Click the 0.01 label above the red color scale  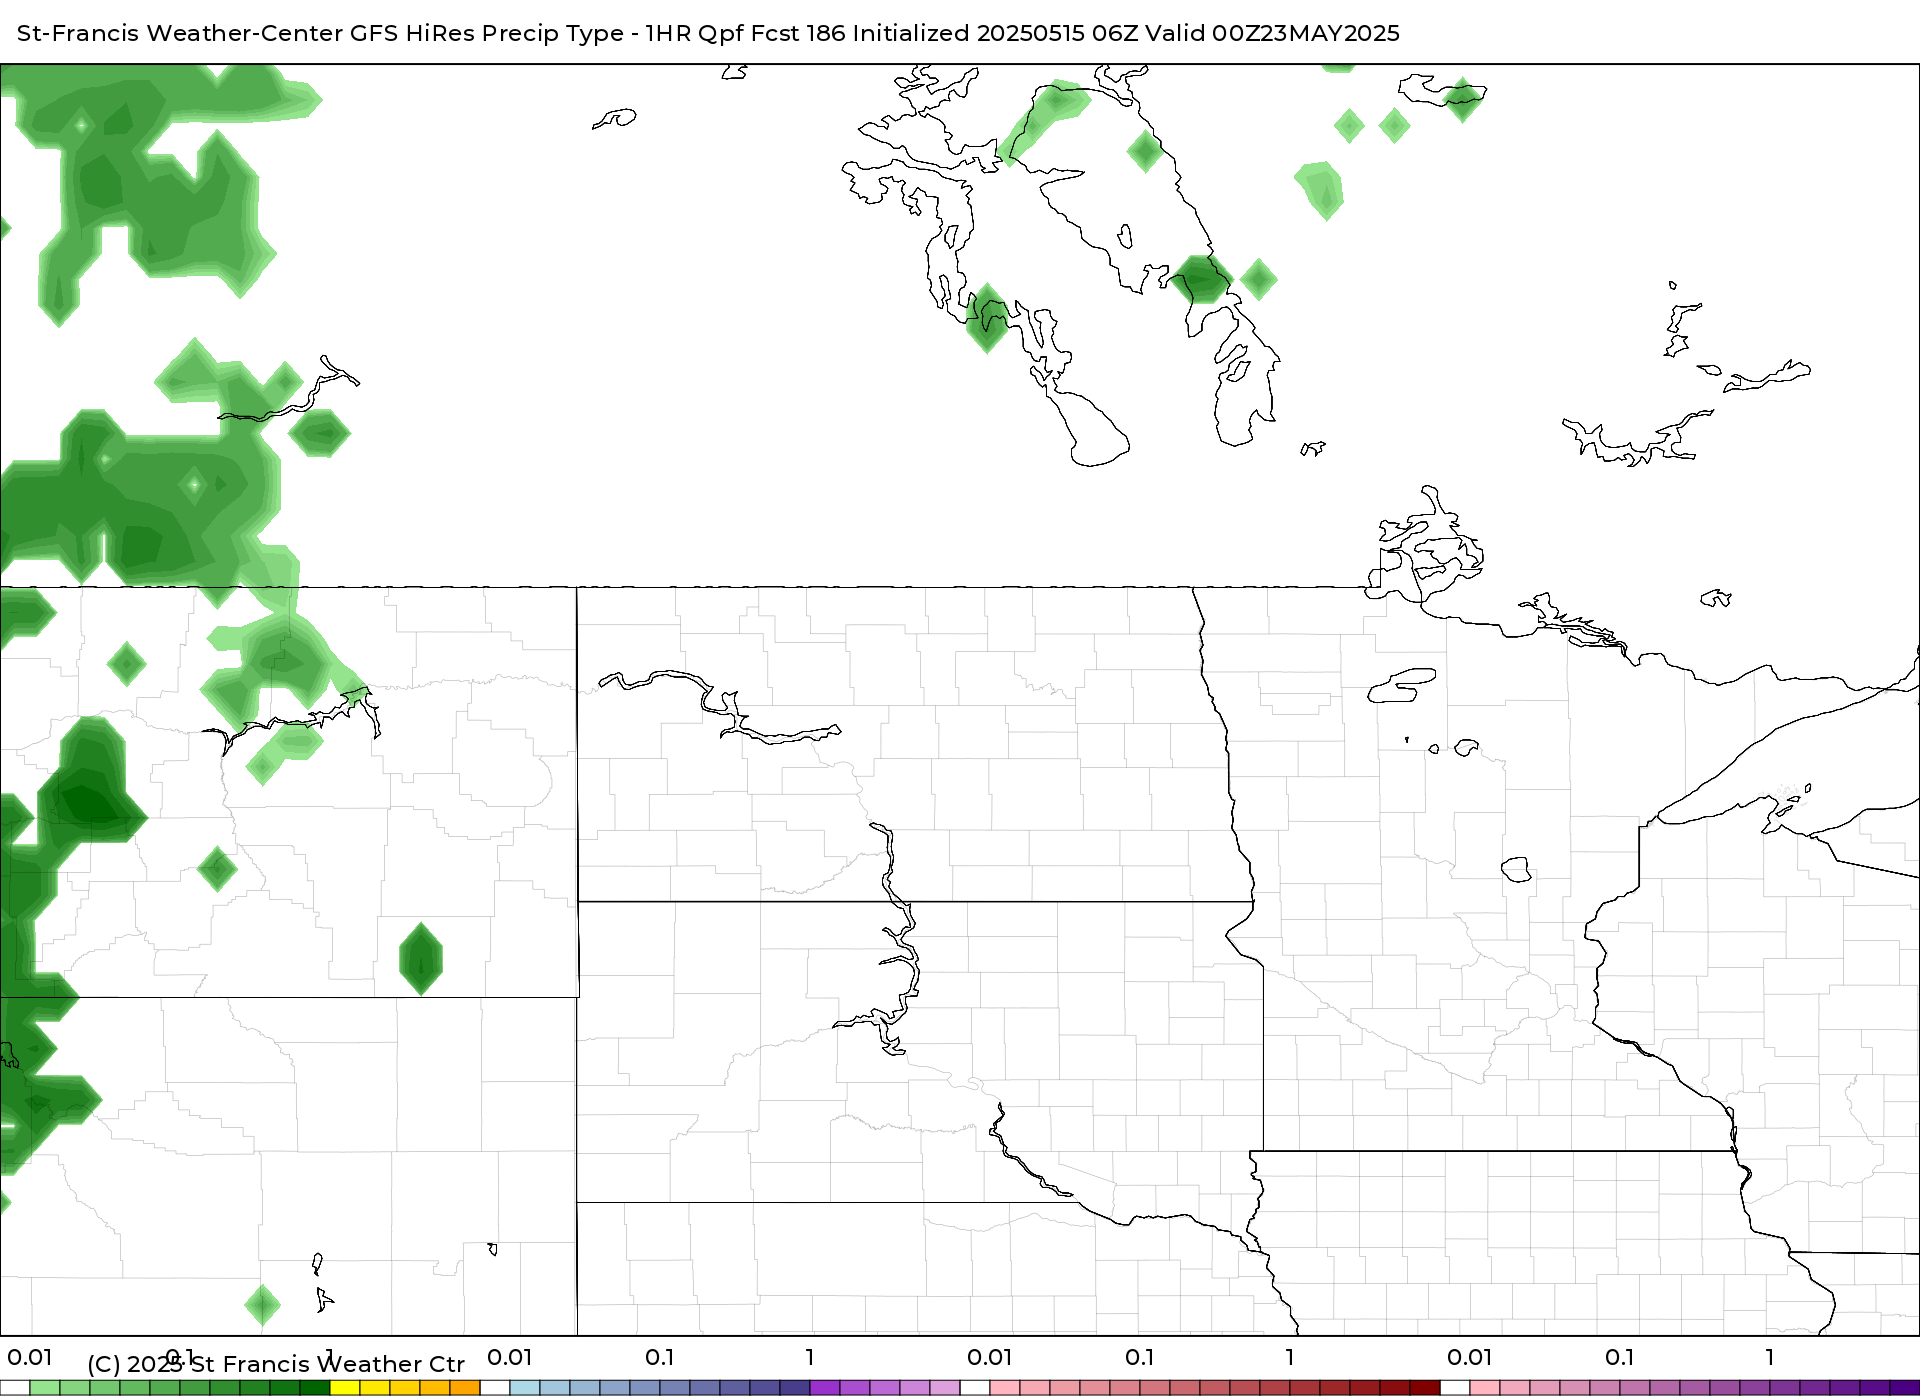[x=990, y=1357]
